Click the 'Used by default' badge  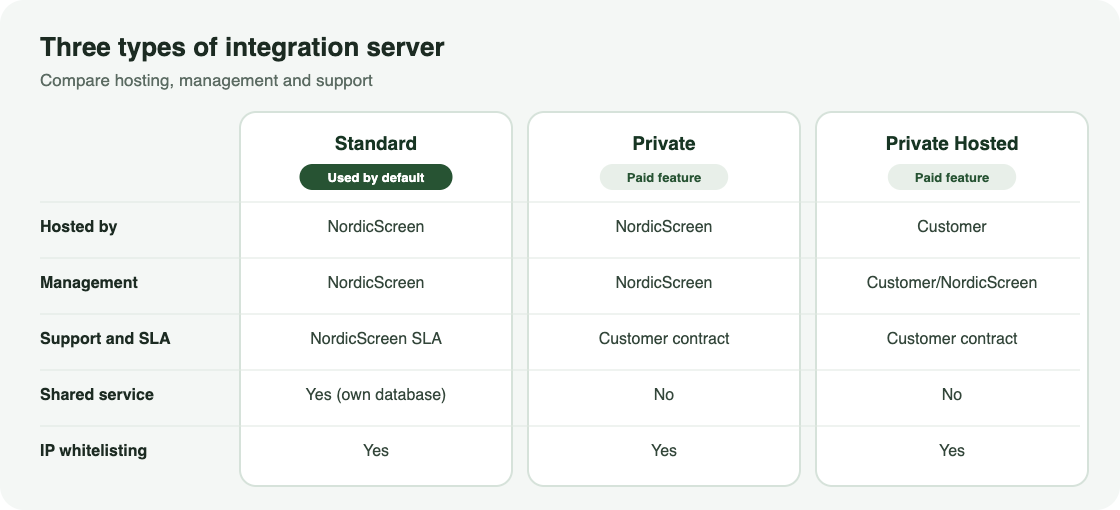pyautogui.click(x=376, y=177)
